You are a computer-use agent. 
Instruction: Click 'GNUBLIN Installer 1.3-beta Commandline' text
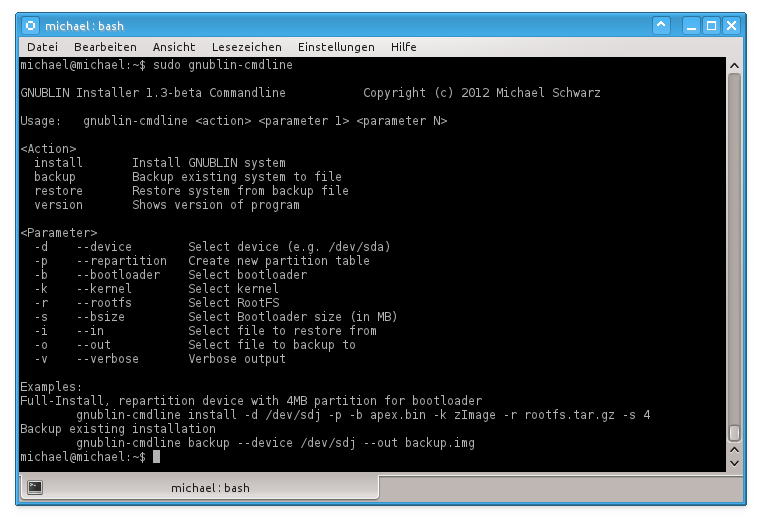(153, 92)
